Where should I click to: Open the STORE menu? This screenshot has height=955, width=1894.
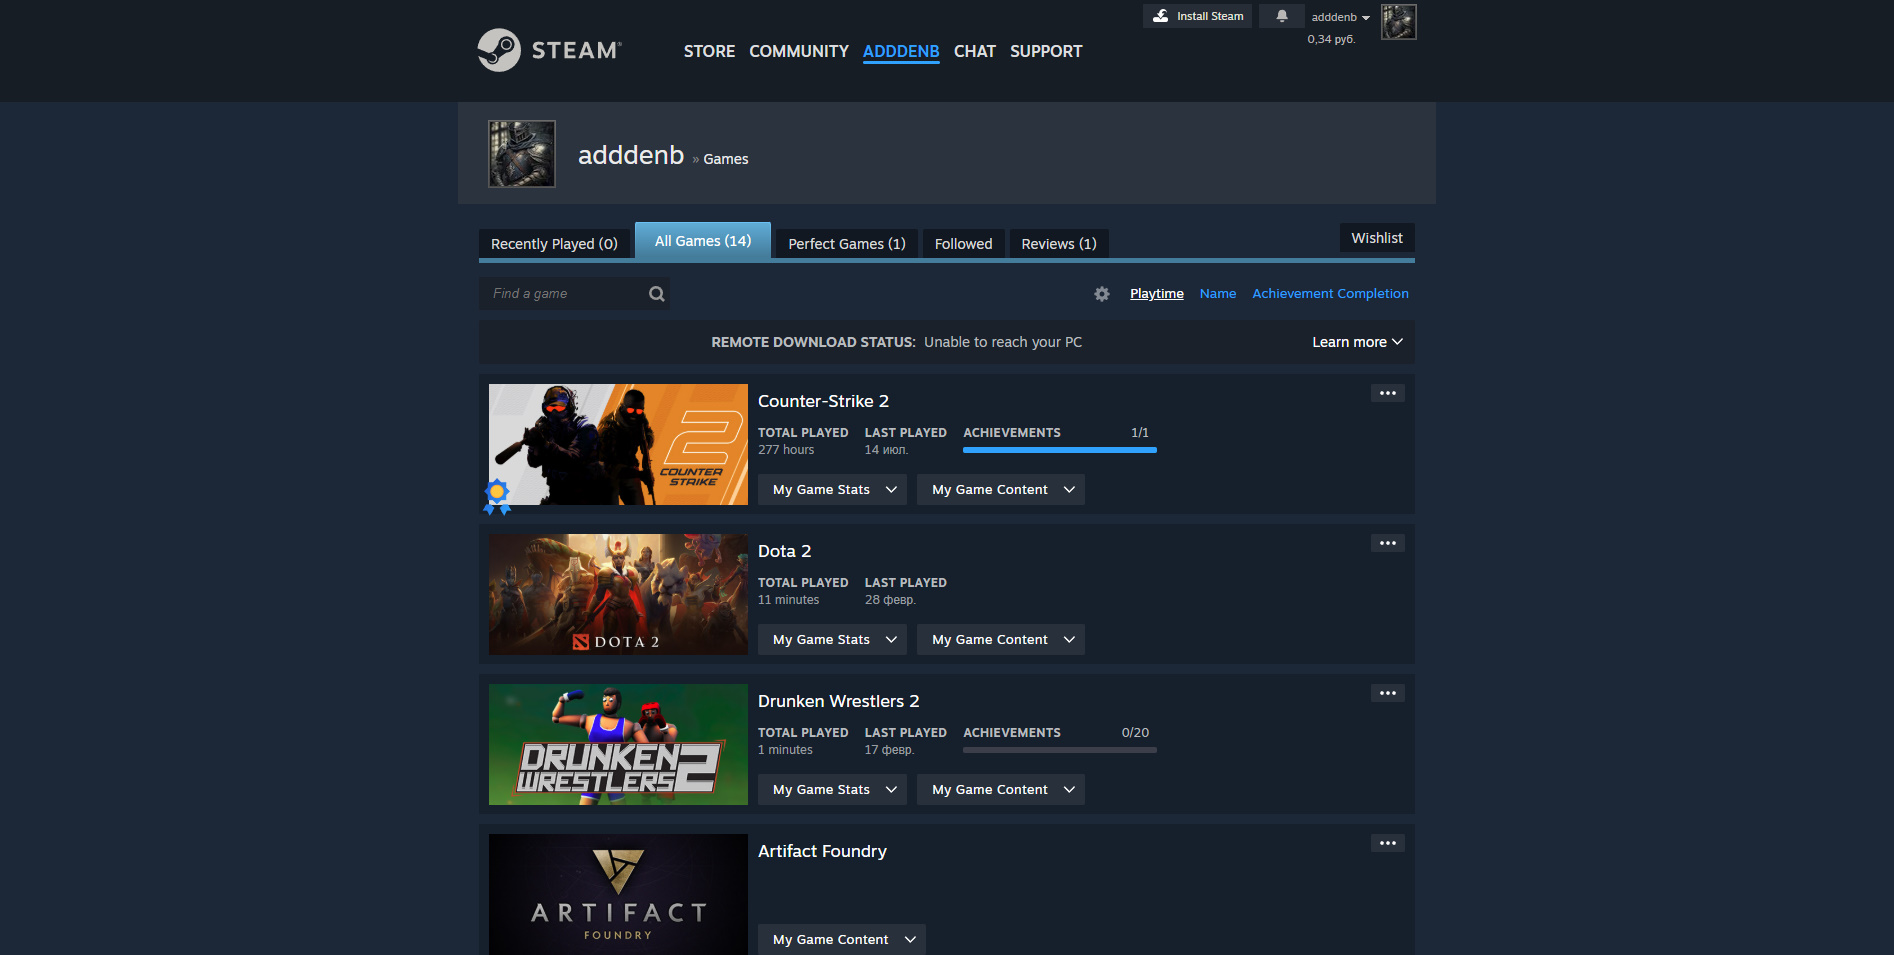(x=709, y=51)
